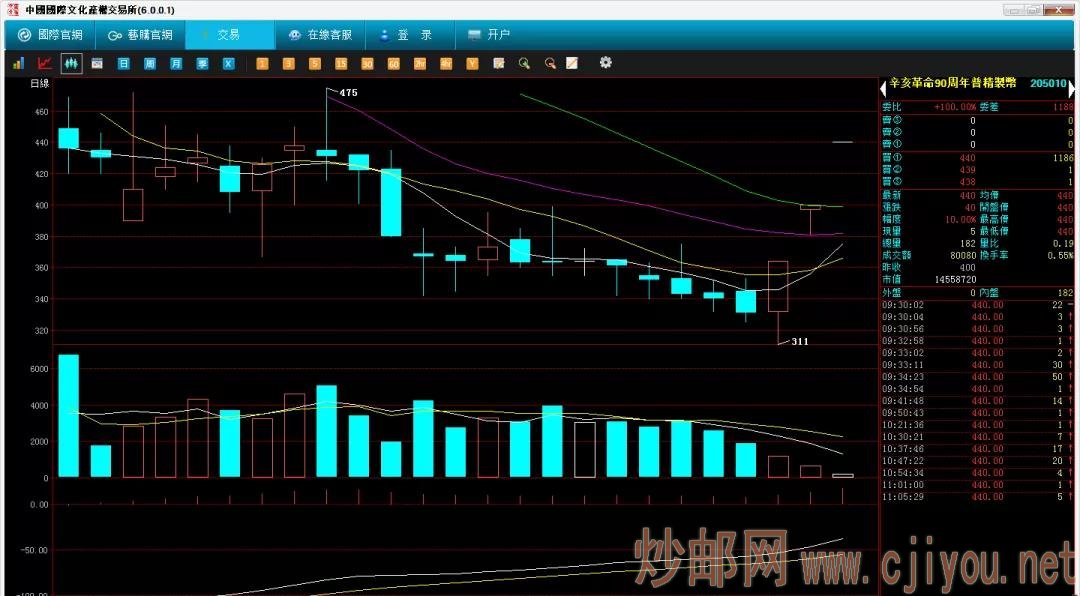This screenshot has height=596, width=1080.
Task: Select the 5-minute period icon
Action: tap(315, 63)
